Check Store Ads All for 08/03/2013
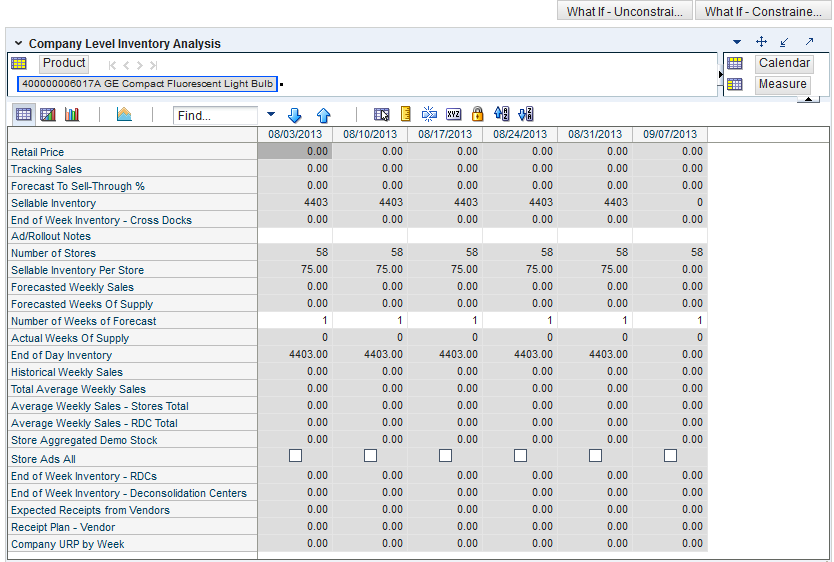Image resolution: width=834 pixels, height=562 pixels. coord(295,456)
